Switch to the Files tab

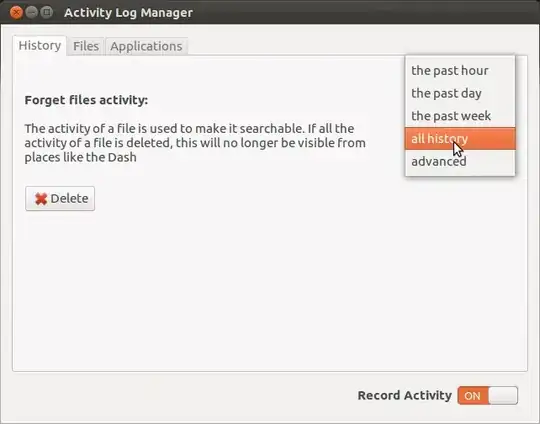[86, 46]
